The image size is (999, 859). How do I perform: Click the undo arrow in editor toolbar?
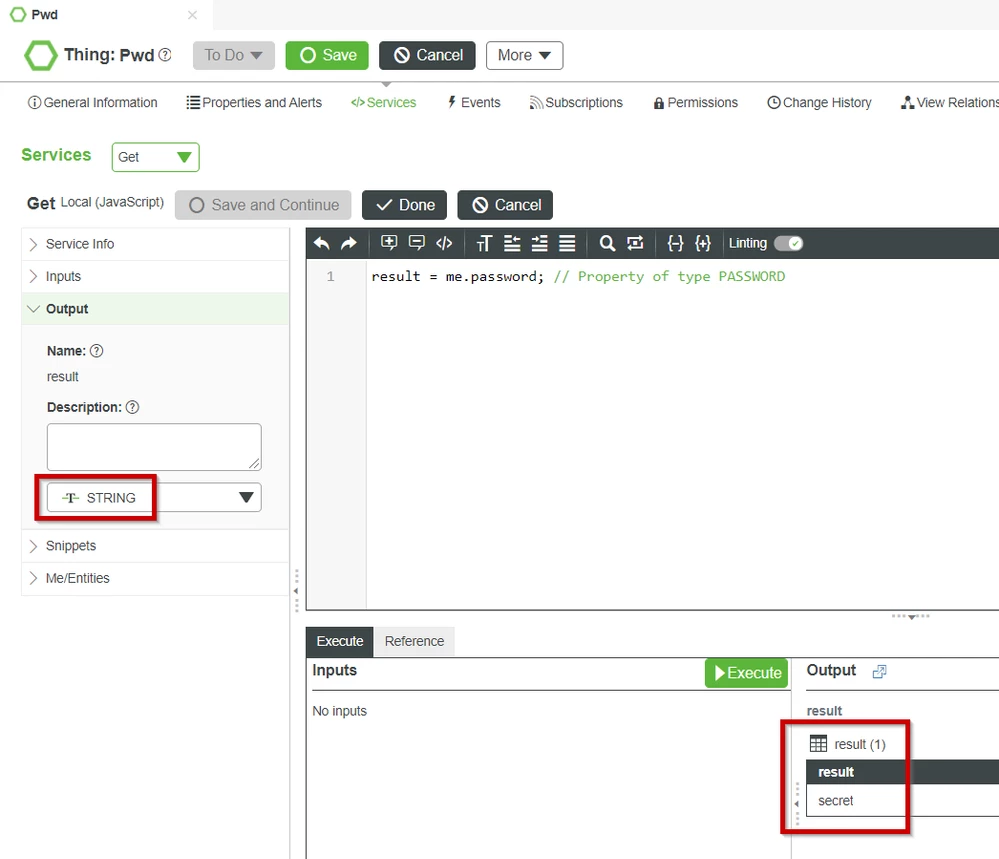pyautogui.click(x=322, y=243)
